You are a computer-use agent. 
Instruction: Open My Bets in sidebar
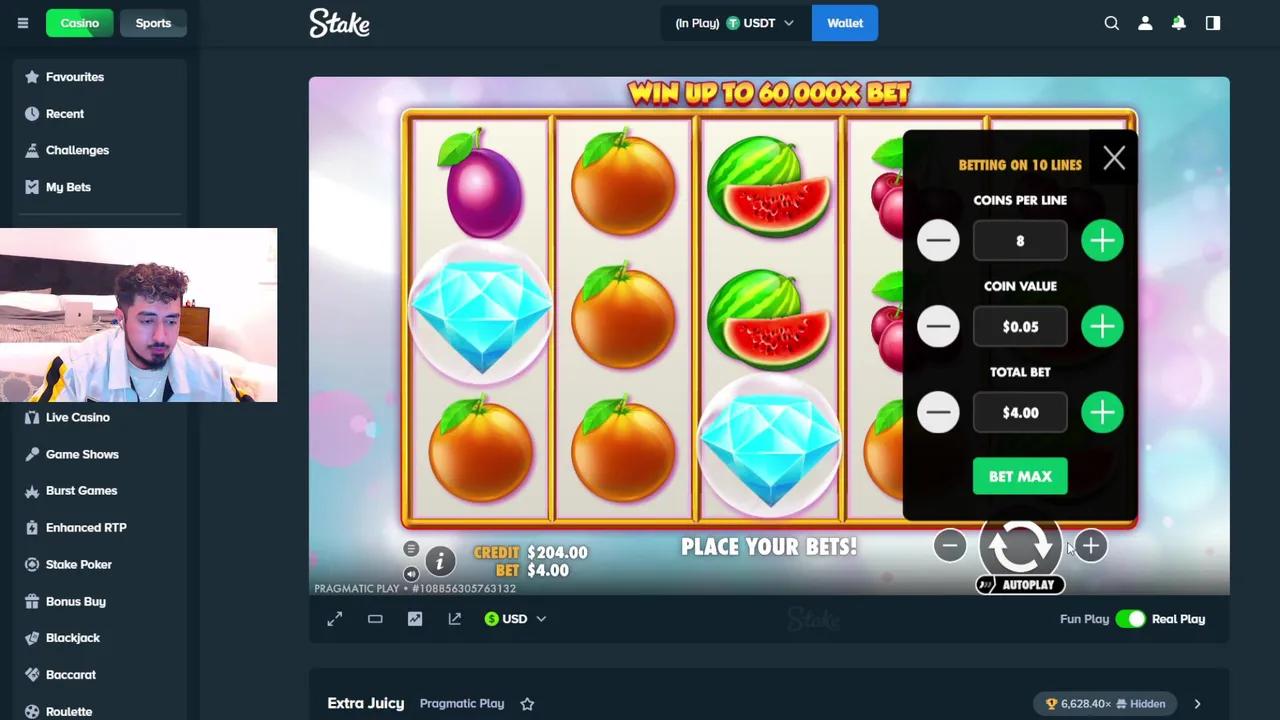68,187
